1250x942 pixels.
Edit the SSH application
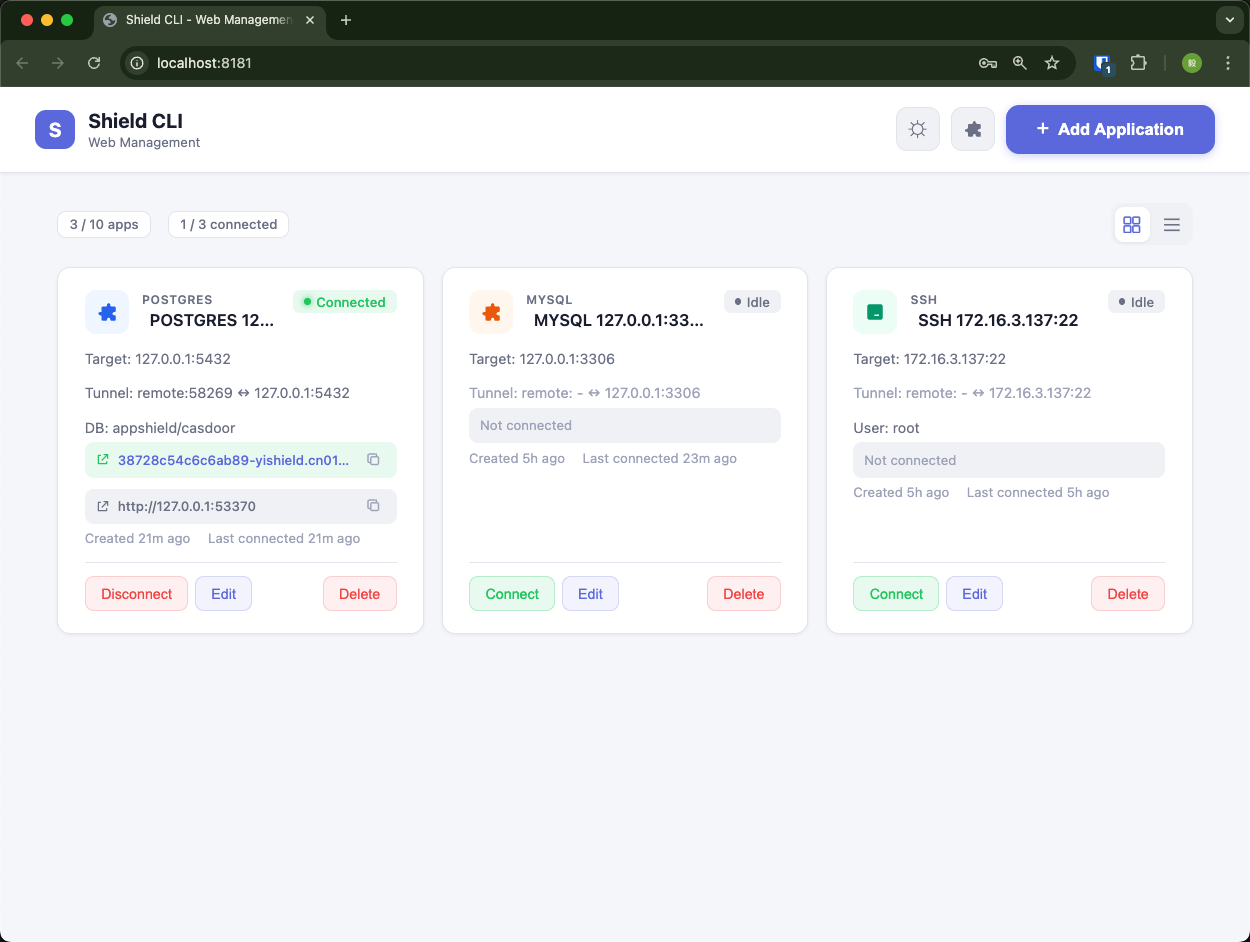[974, 594]
